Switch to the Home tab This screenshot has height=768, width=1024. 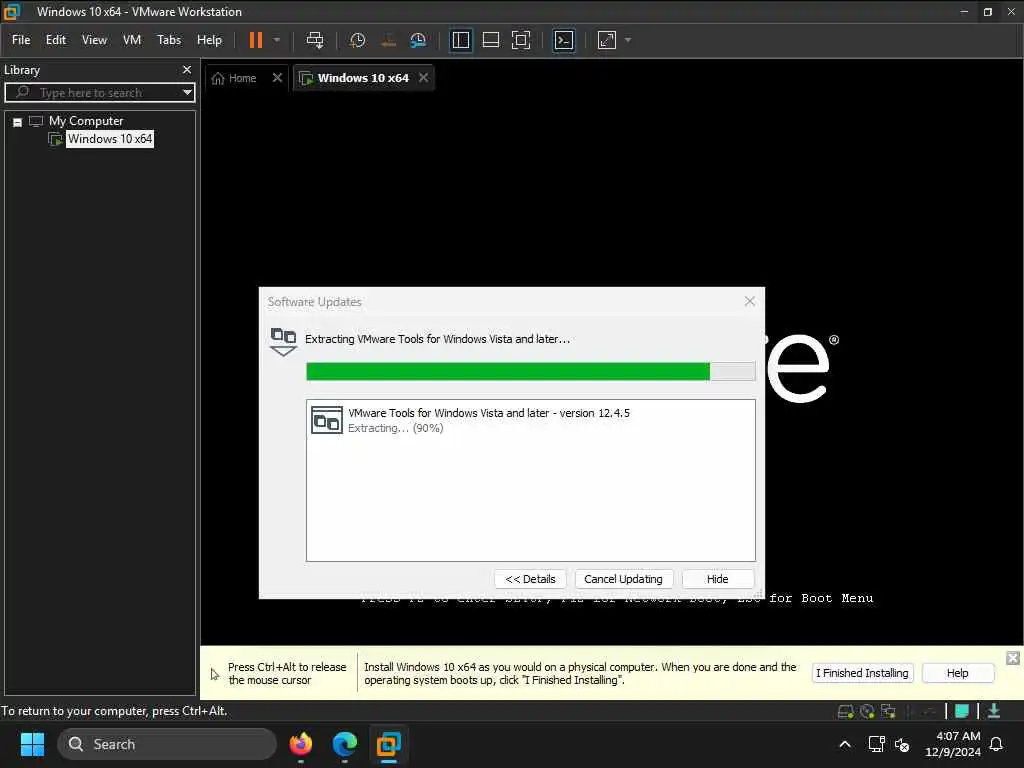[x=234, y=78]
